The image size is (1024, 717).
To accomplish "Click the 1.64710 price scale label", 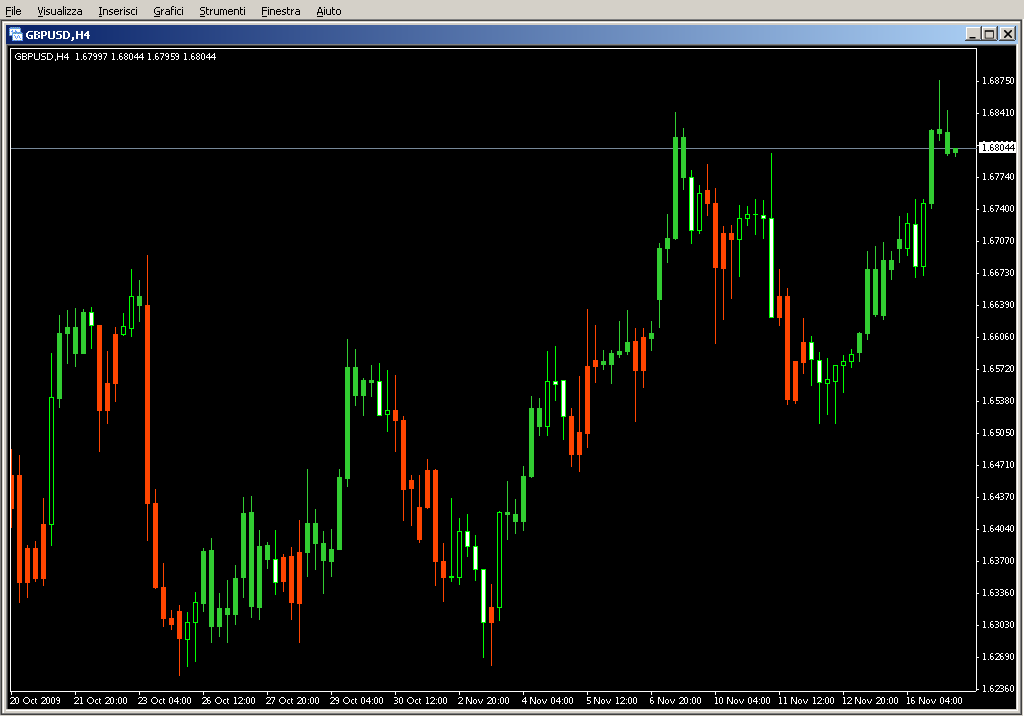I will [x=999, y=465].
